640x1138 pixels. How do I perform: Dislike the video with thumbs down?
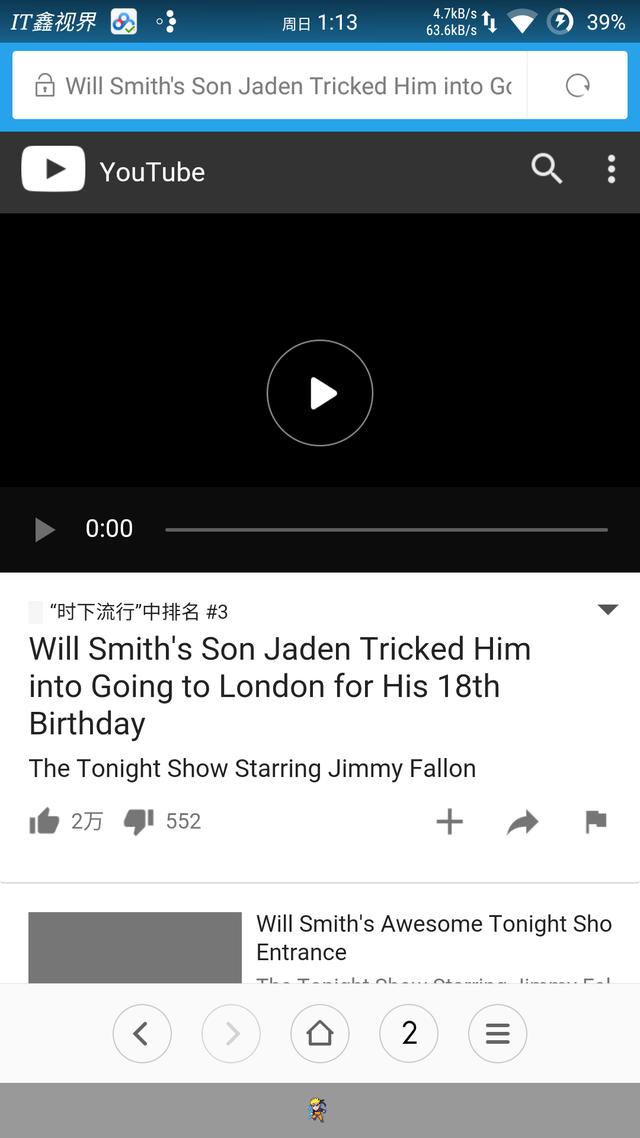coord(139,822)
